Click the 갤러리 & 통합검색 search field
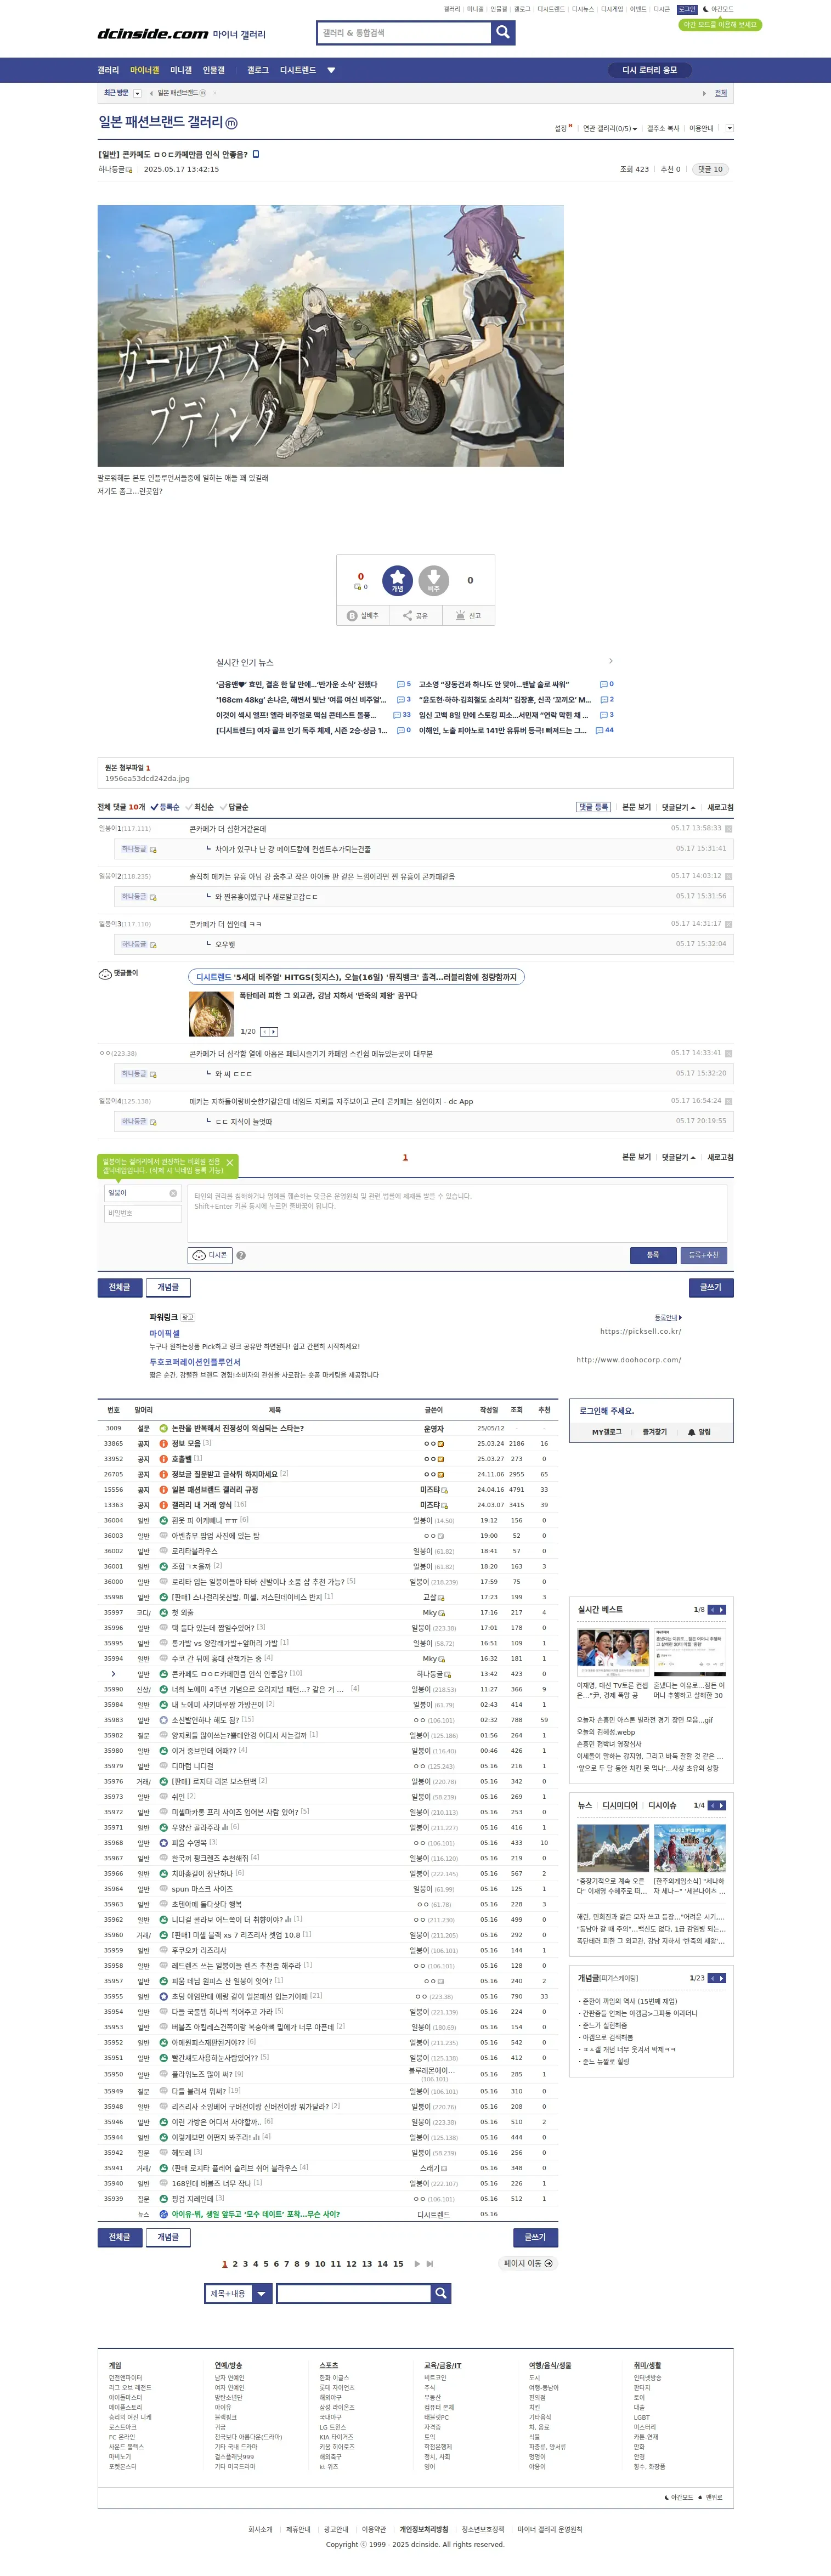Viewport: 831px width, 2576px height. (404, 33)
